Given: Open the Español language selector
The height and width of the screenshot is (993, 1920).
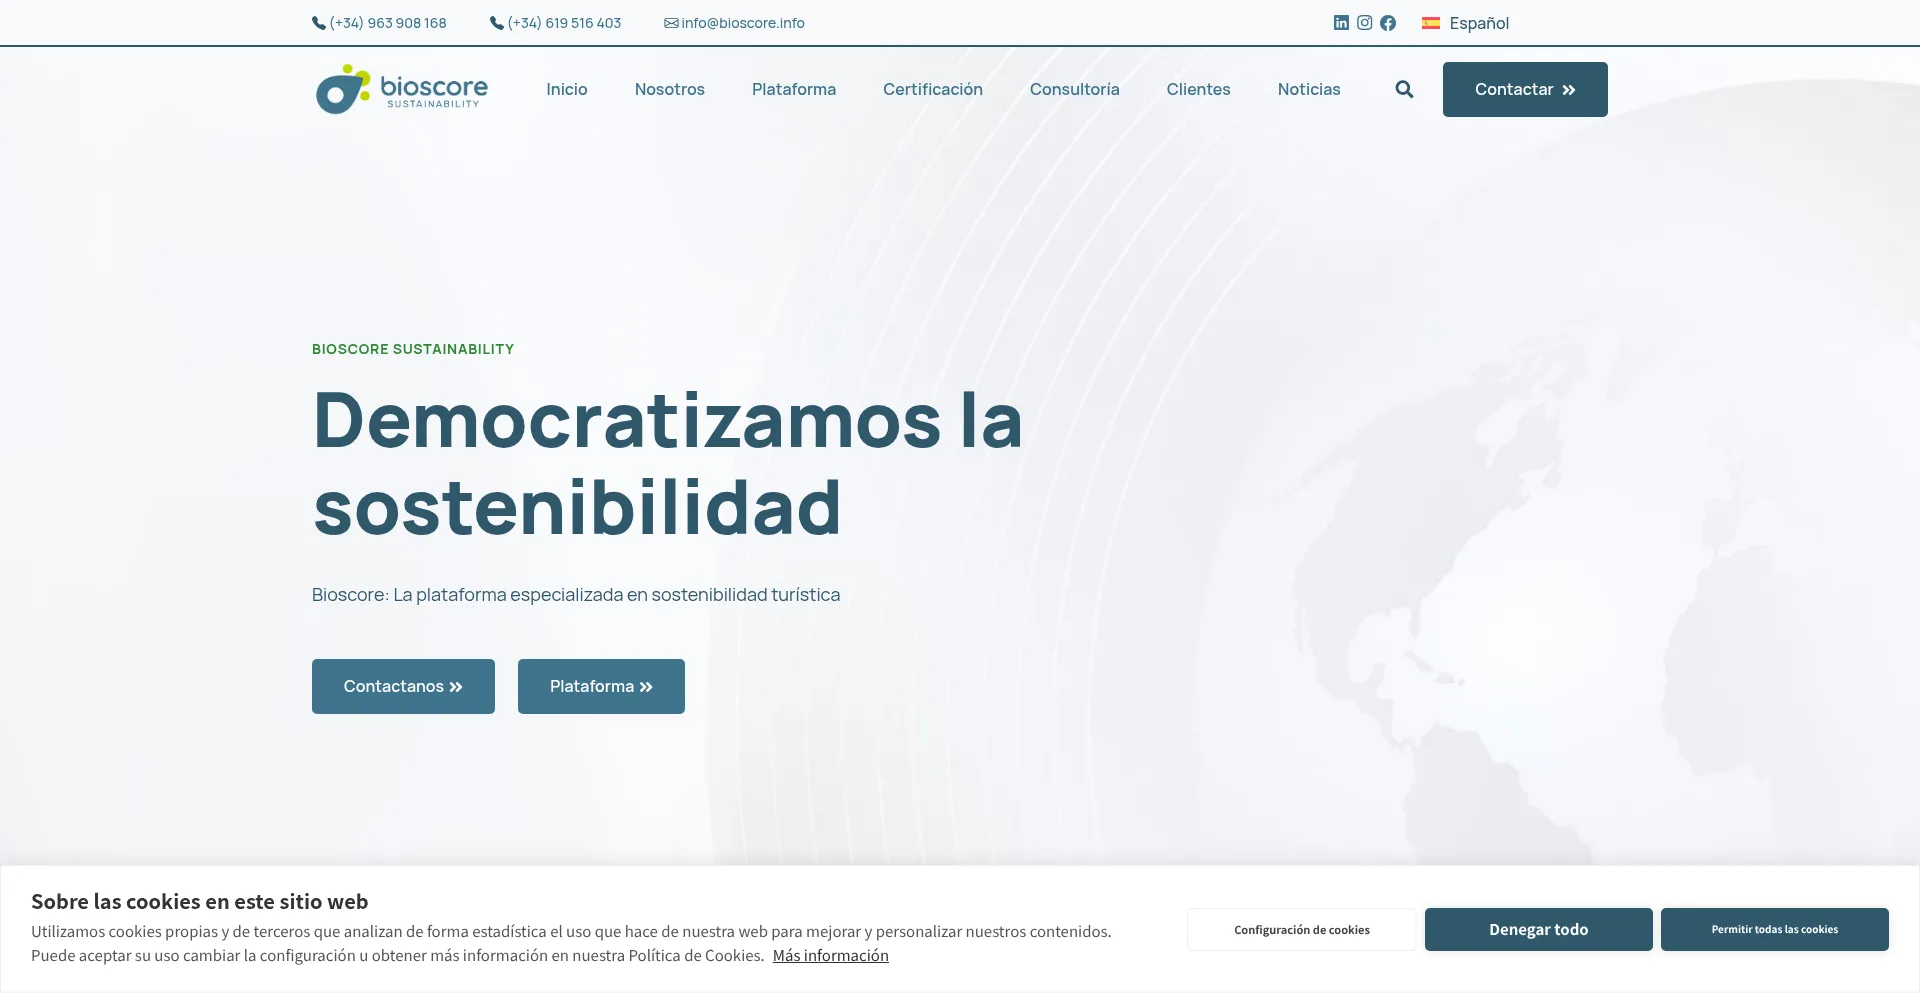Looking at the screenshot, I should click(x=1466, y=23).
